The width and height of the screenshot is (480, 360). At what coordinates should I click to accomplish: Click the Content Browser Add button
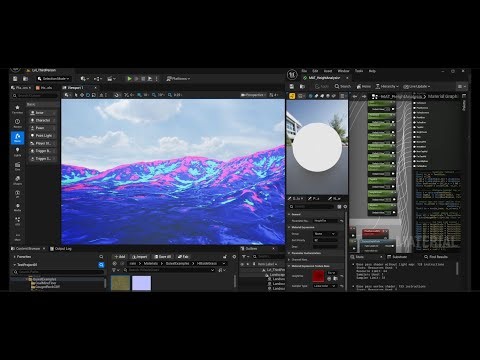[x=120, y=257]
